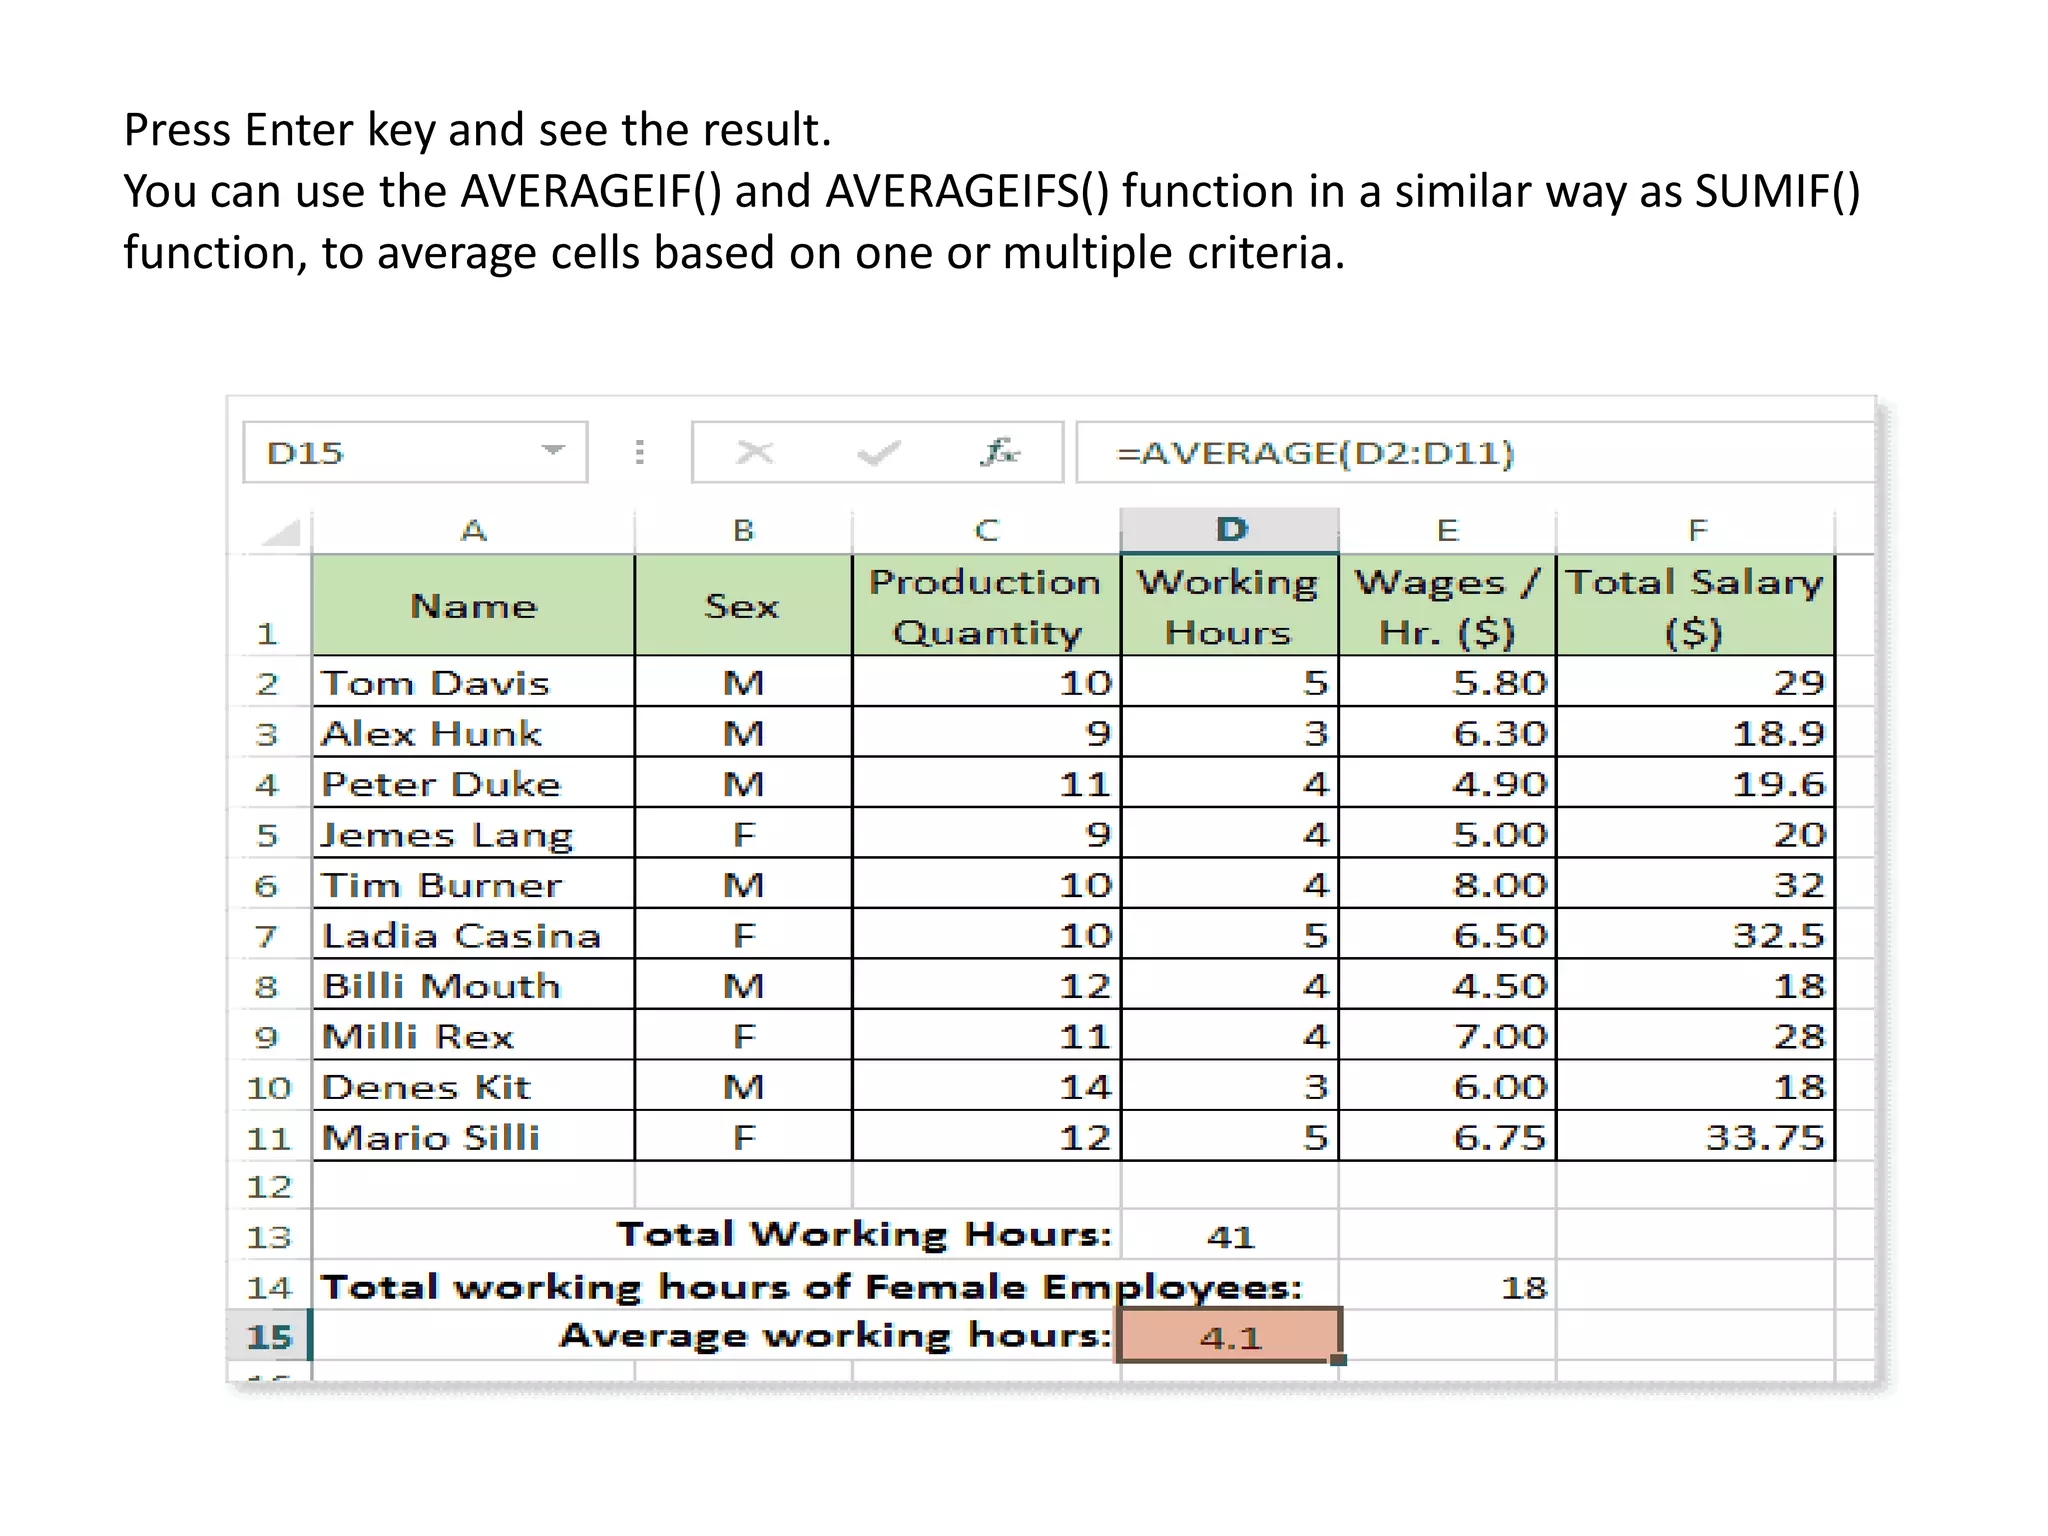Select the Alex Hunk cell
The height and width of the screenshot is (1536, 2048).
point(473,733)
